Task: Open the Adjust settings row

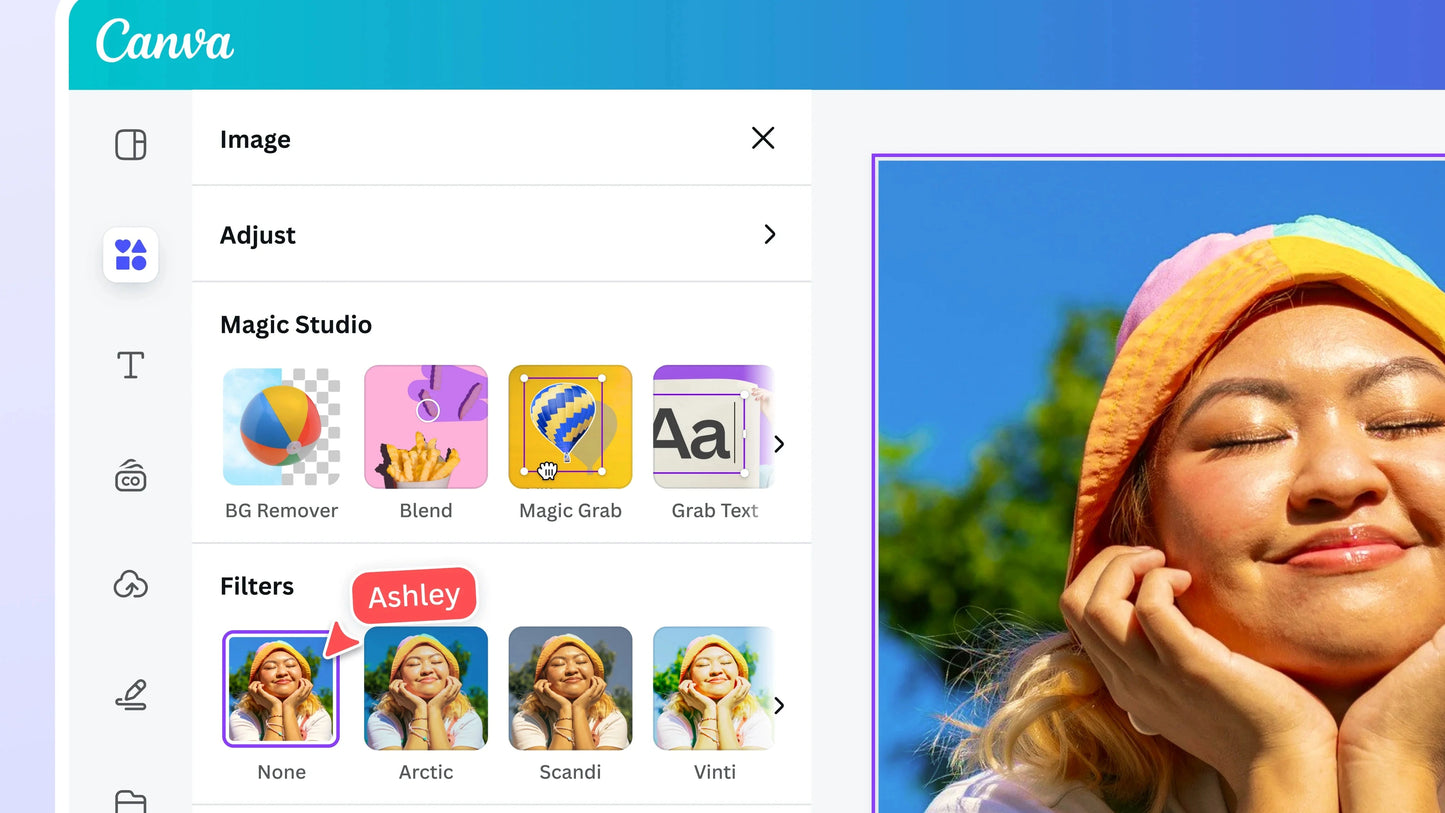Action: tap(501, 234)
